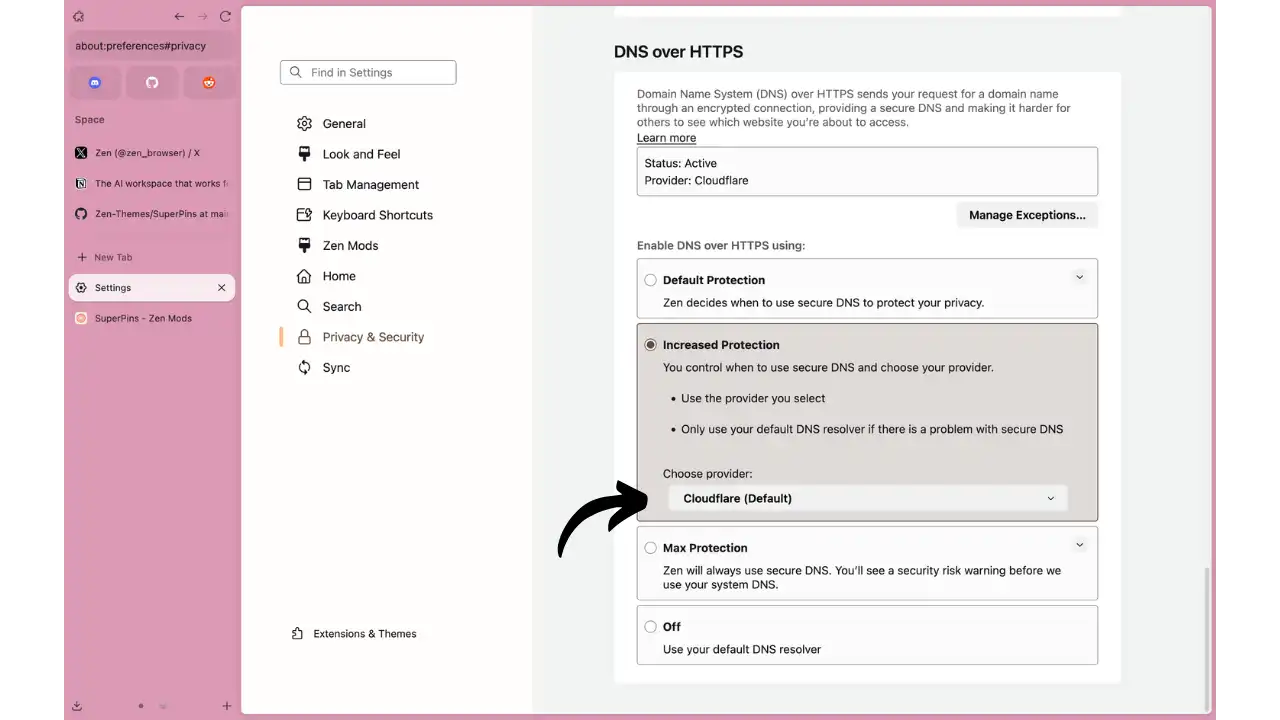Reload the current page
The height and width of the screenshot is (720, 1280).
tap(225, 16)
